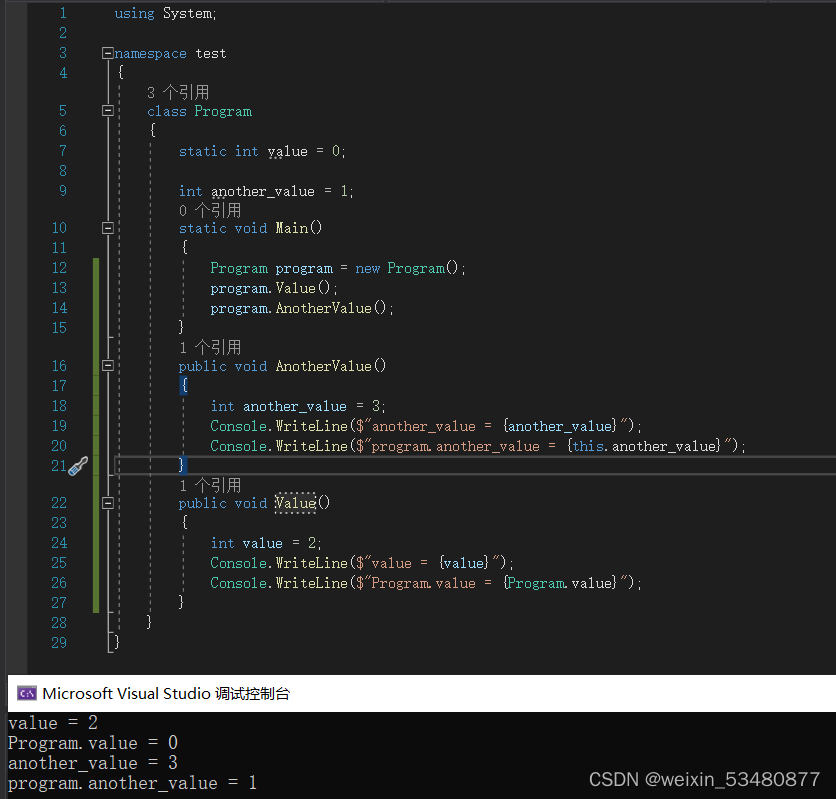
Task: Click console output 'Program.value = 0'
Action: point(93,742)
